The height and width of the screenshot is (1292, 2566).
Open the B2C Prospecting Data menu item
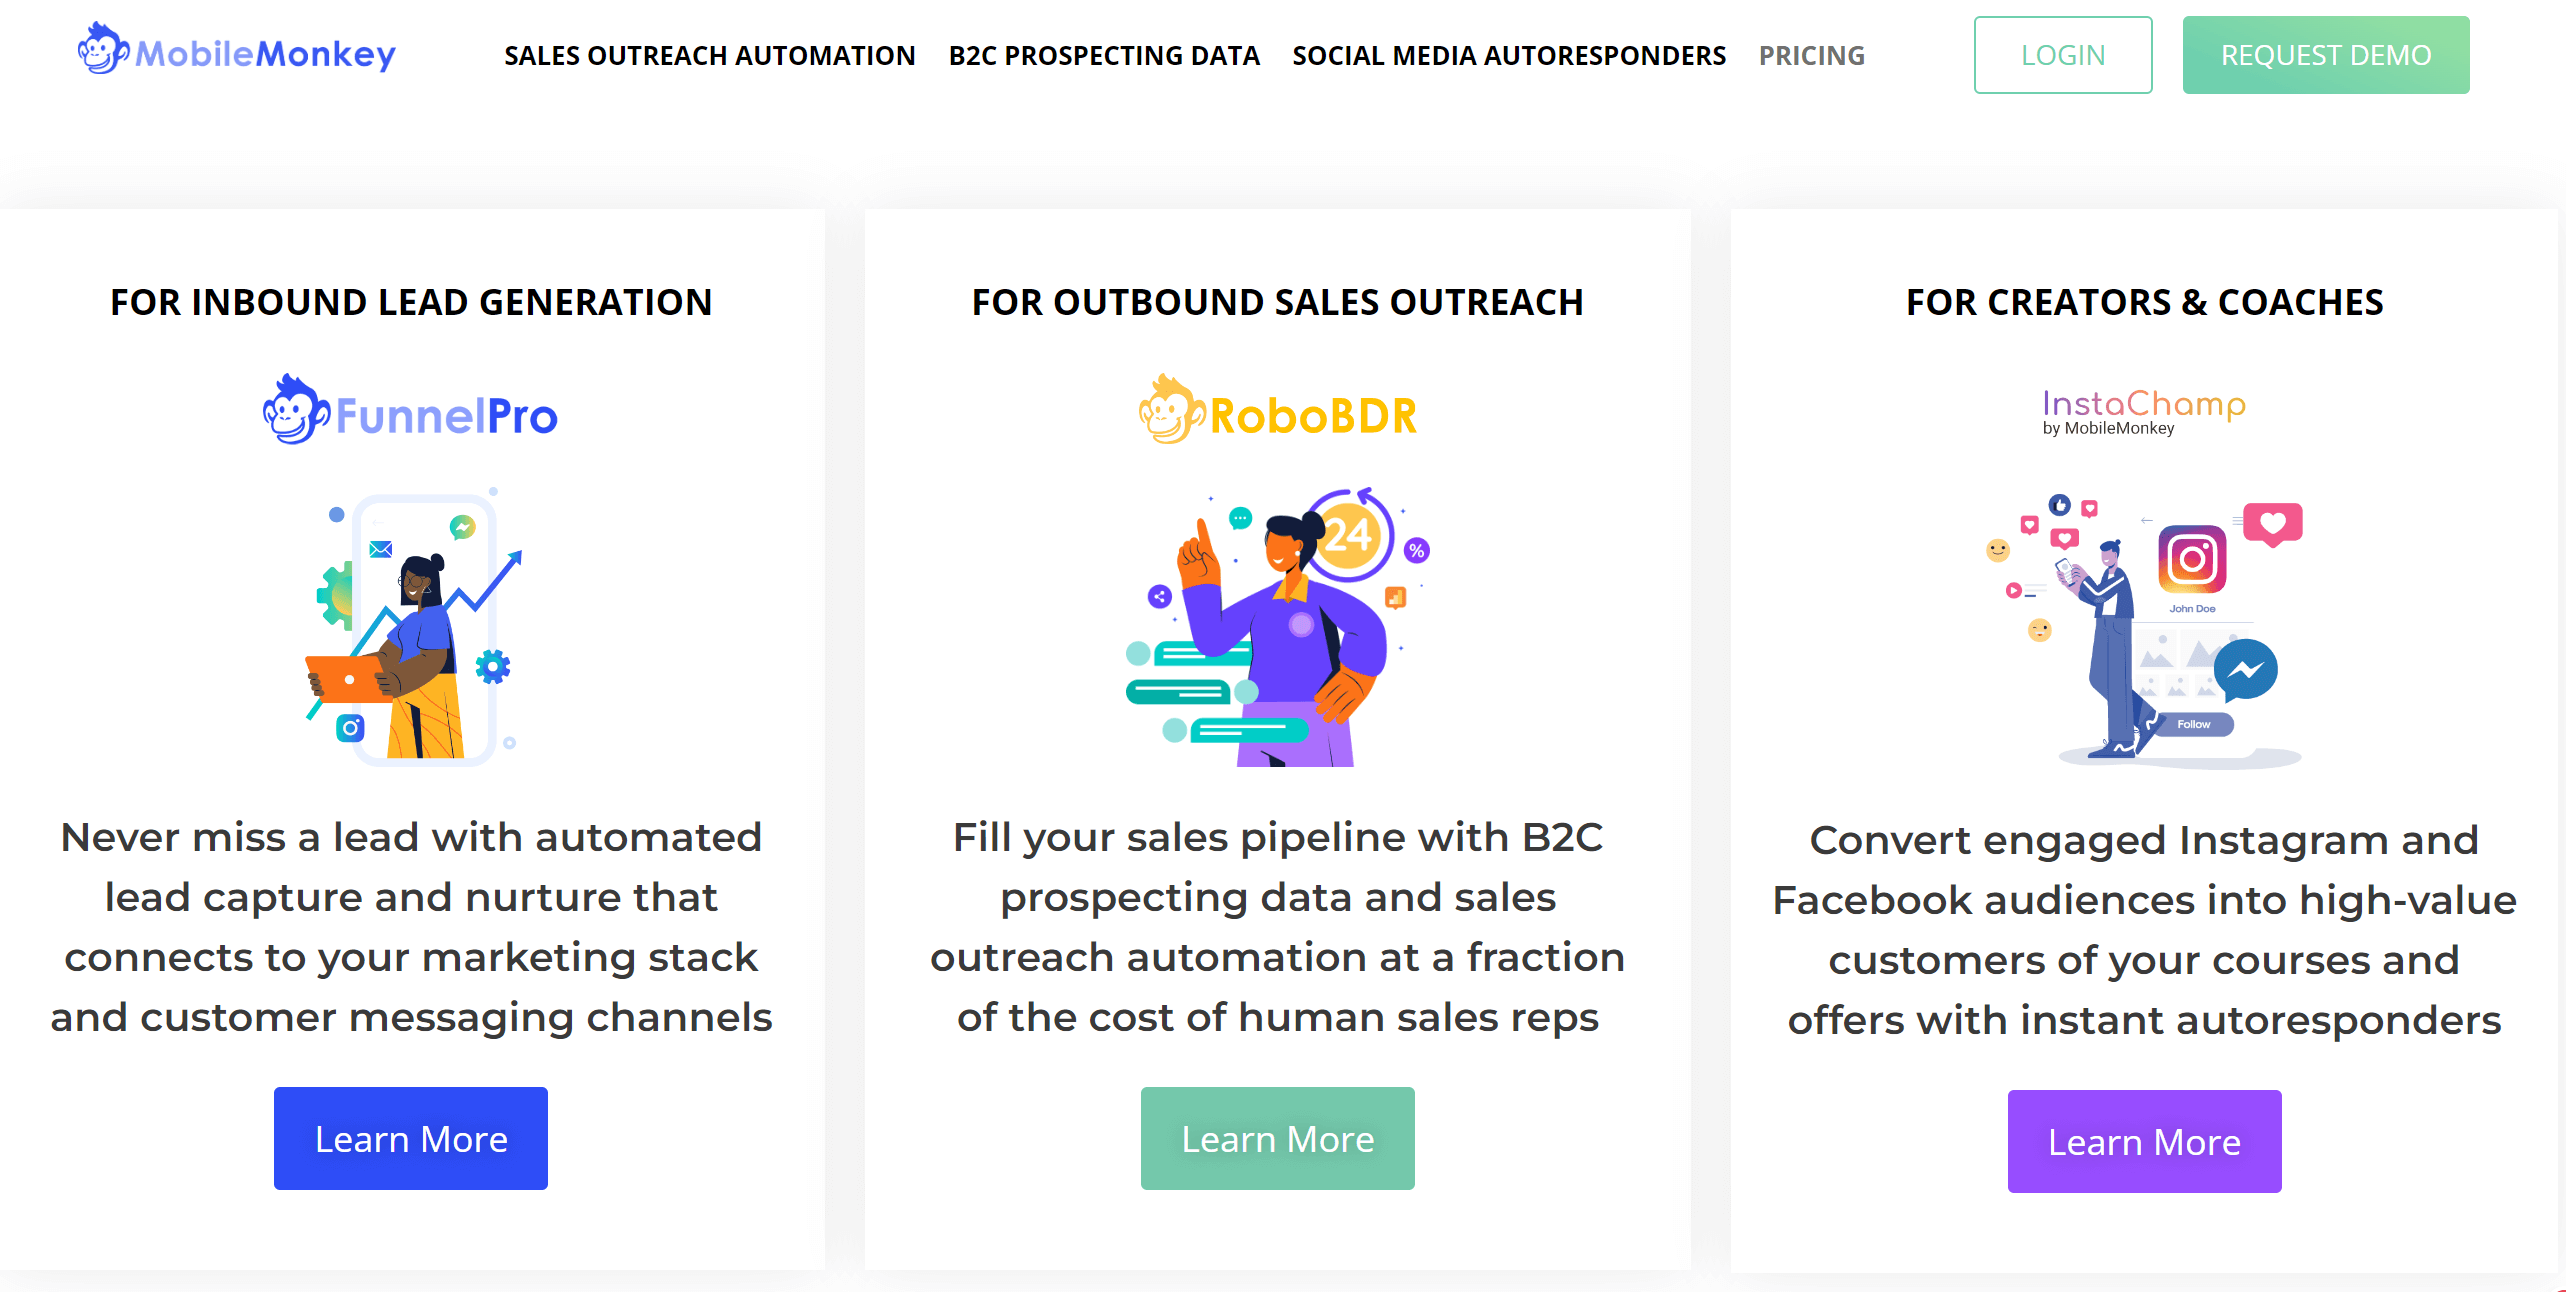1104,56
